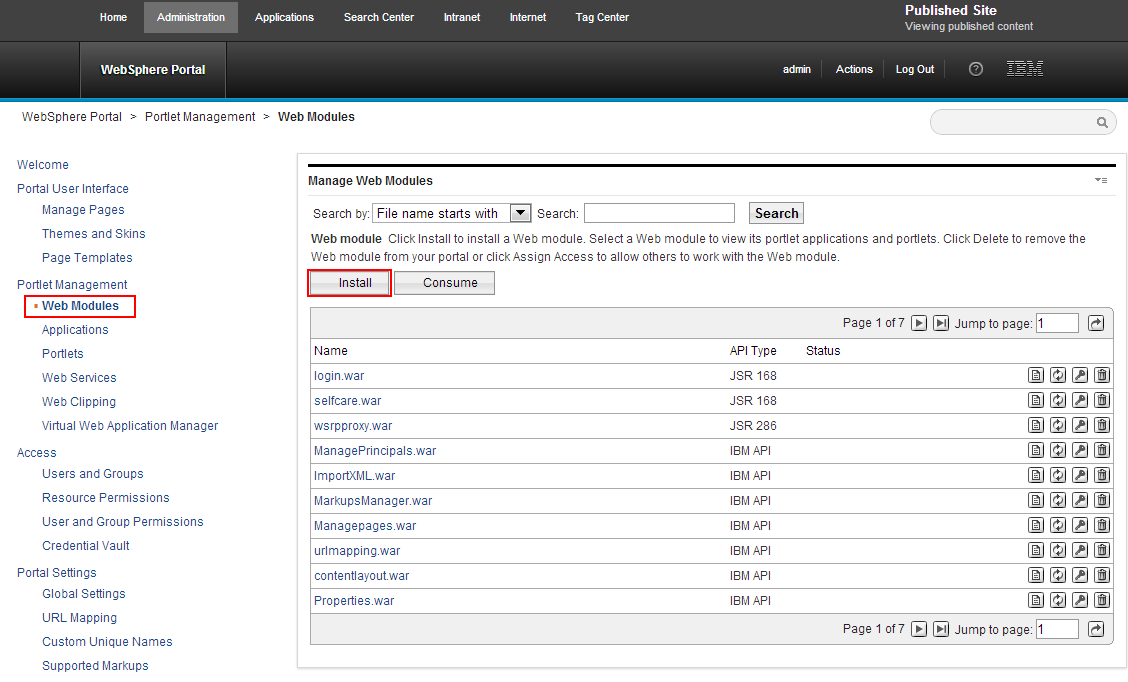
Task: Assign access key icon for ImportXML.war
Action: (x=1080, y=475)
